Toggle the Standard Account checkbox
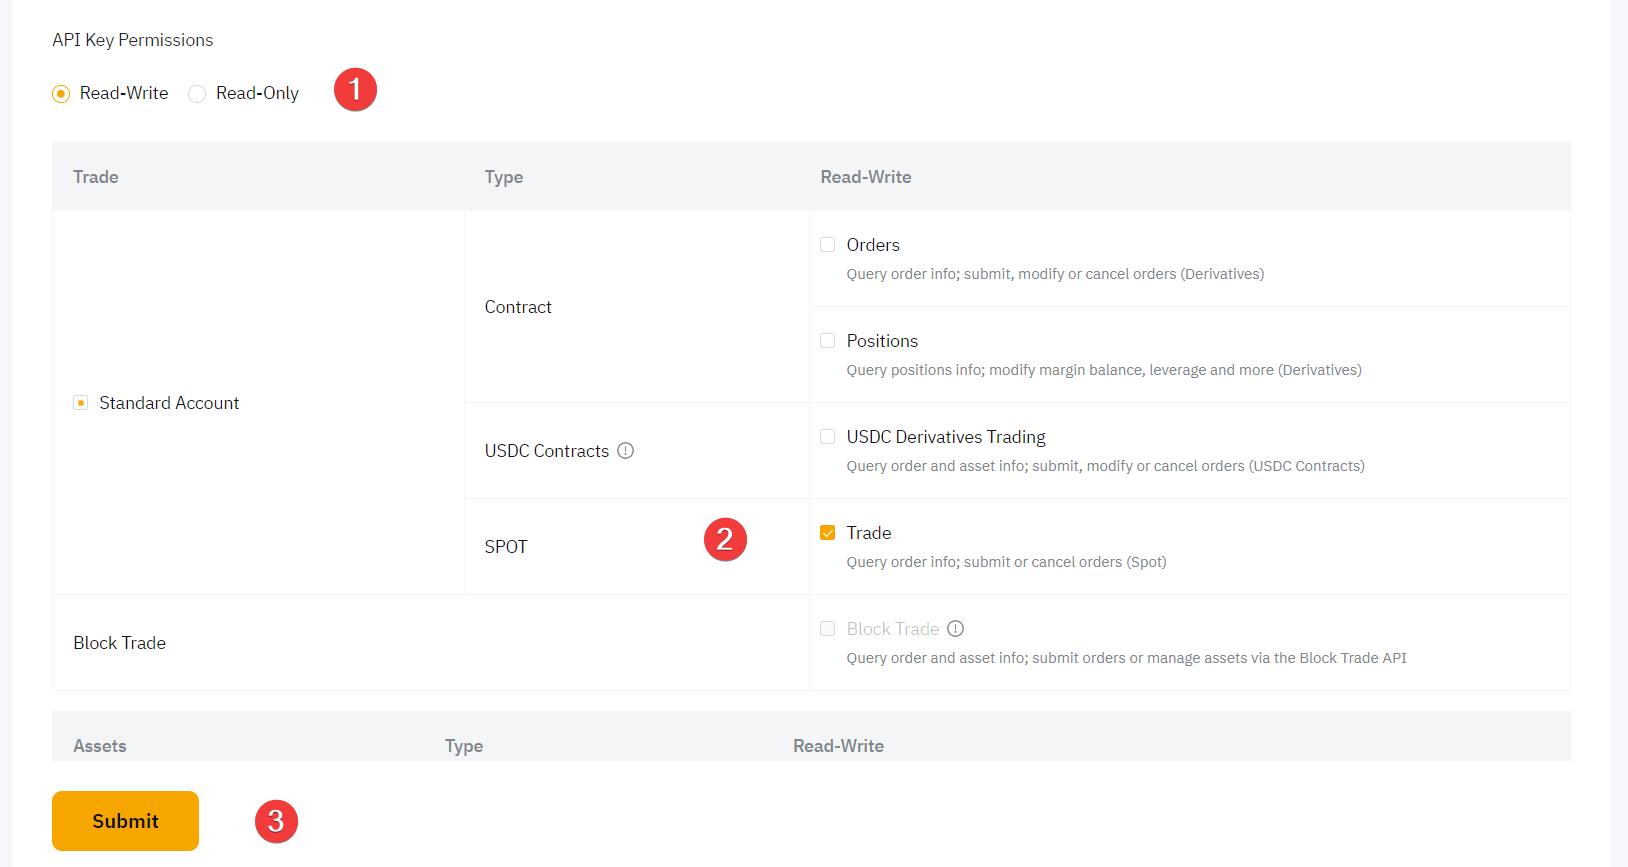The image size is (1628, 867). [81, 403]
